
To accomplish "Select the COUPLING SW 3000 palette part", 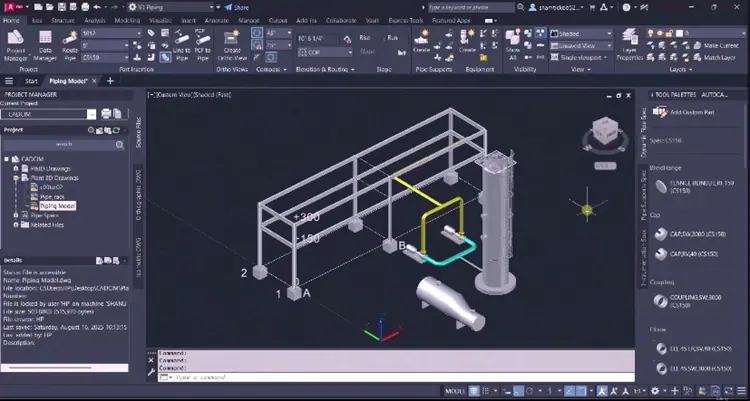I will (x=688, y=301).
